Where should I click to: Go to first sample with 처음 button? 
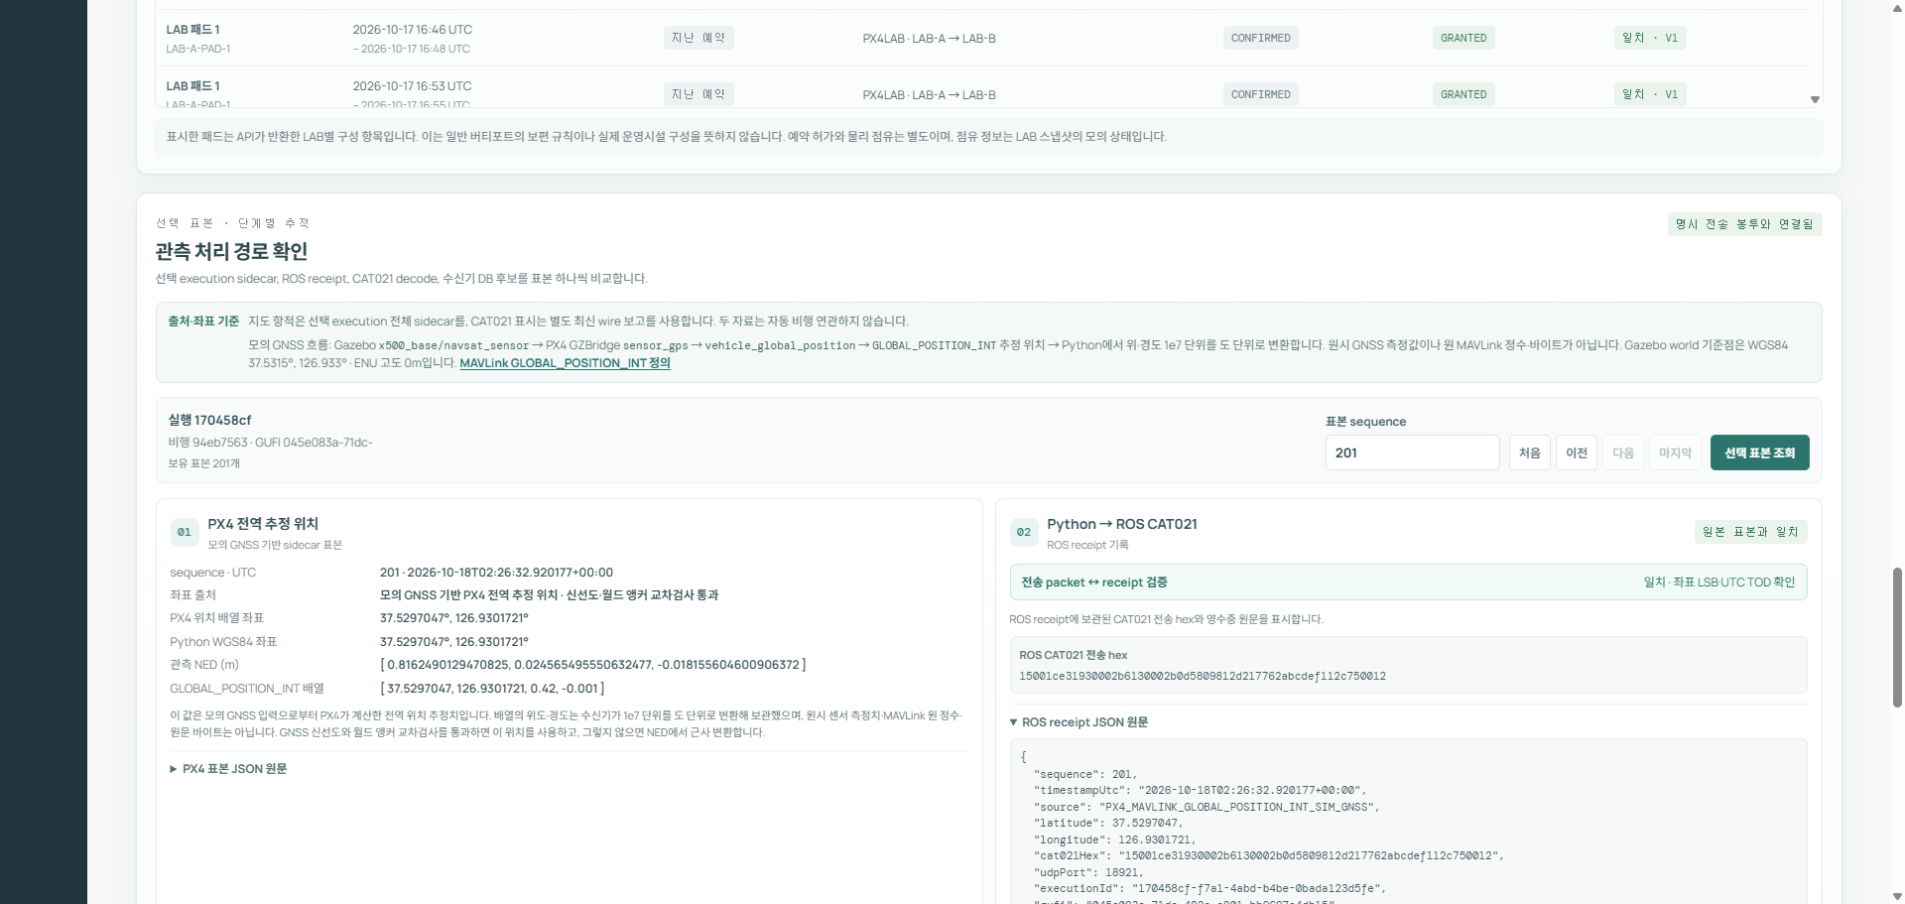pyautogui.click(x=1529, y=453)
